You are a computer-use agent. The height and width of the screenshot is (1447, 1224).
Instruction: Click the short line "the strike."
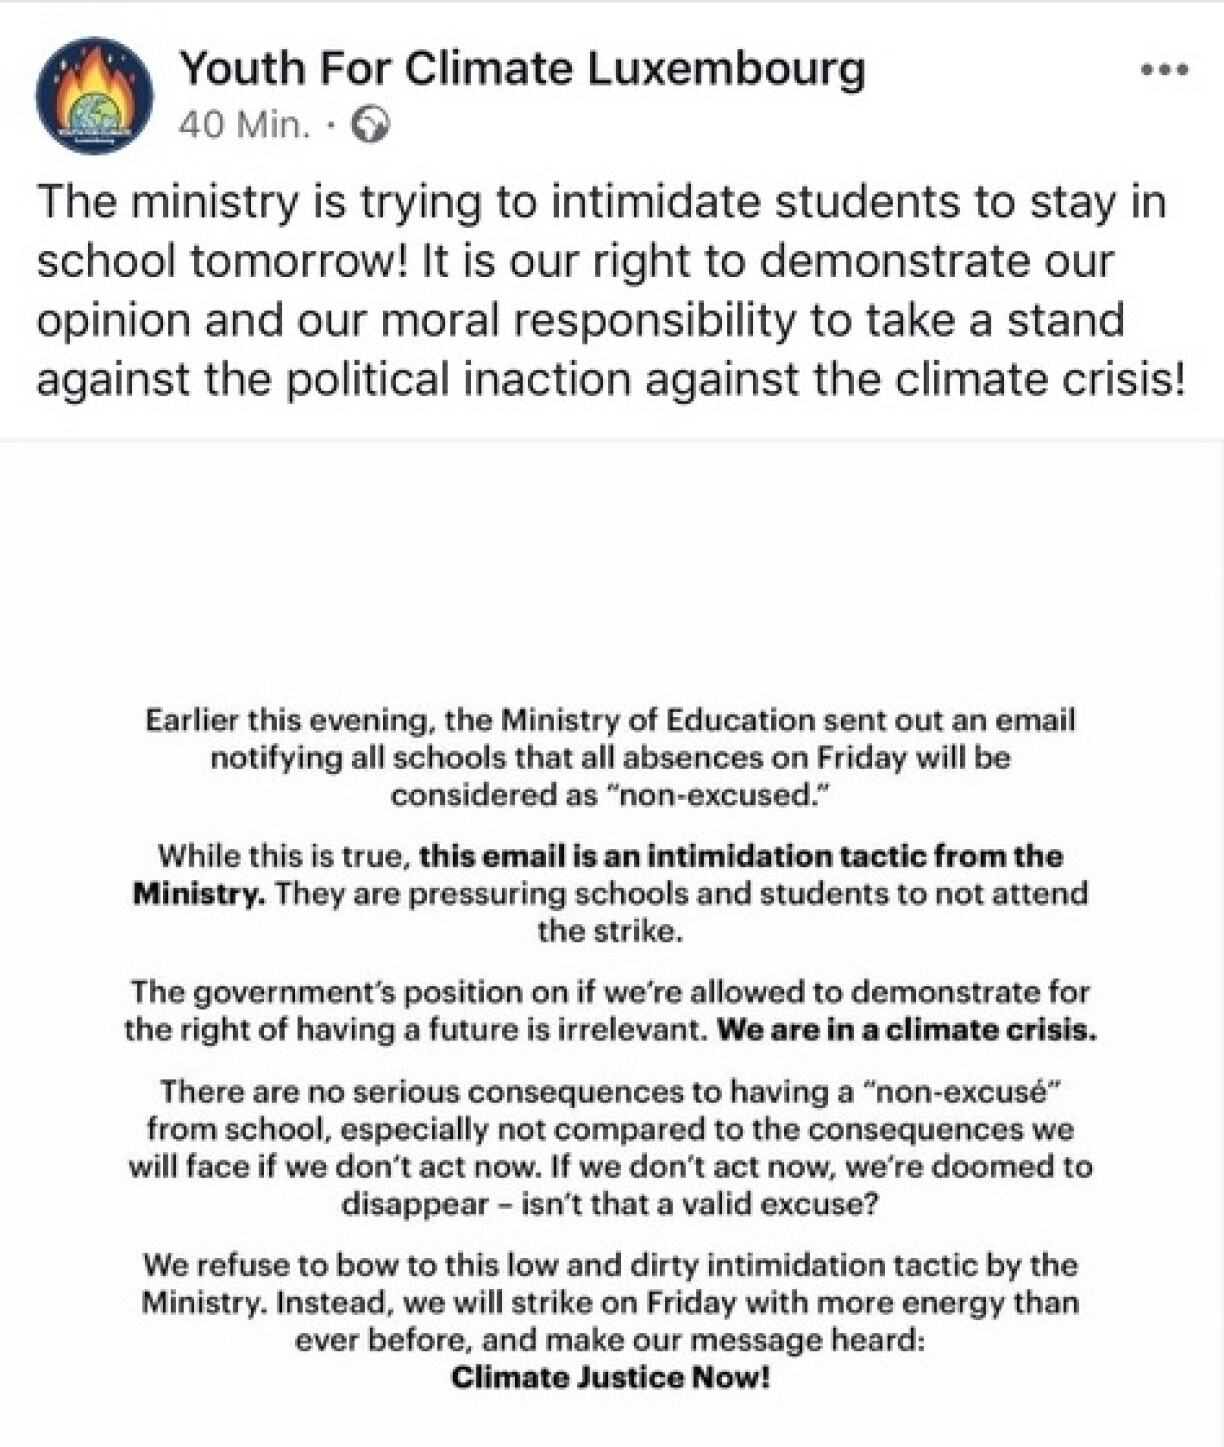[610, 931]
